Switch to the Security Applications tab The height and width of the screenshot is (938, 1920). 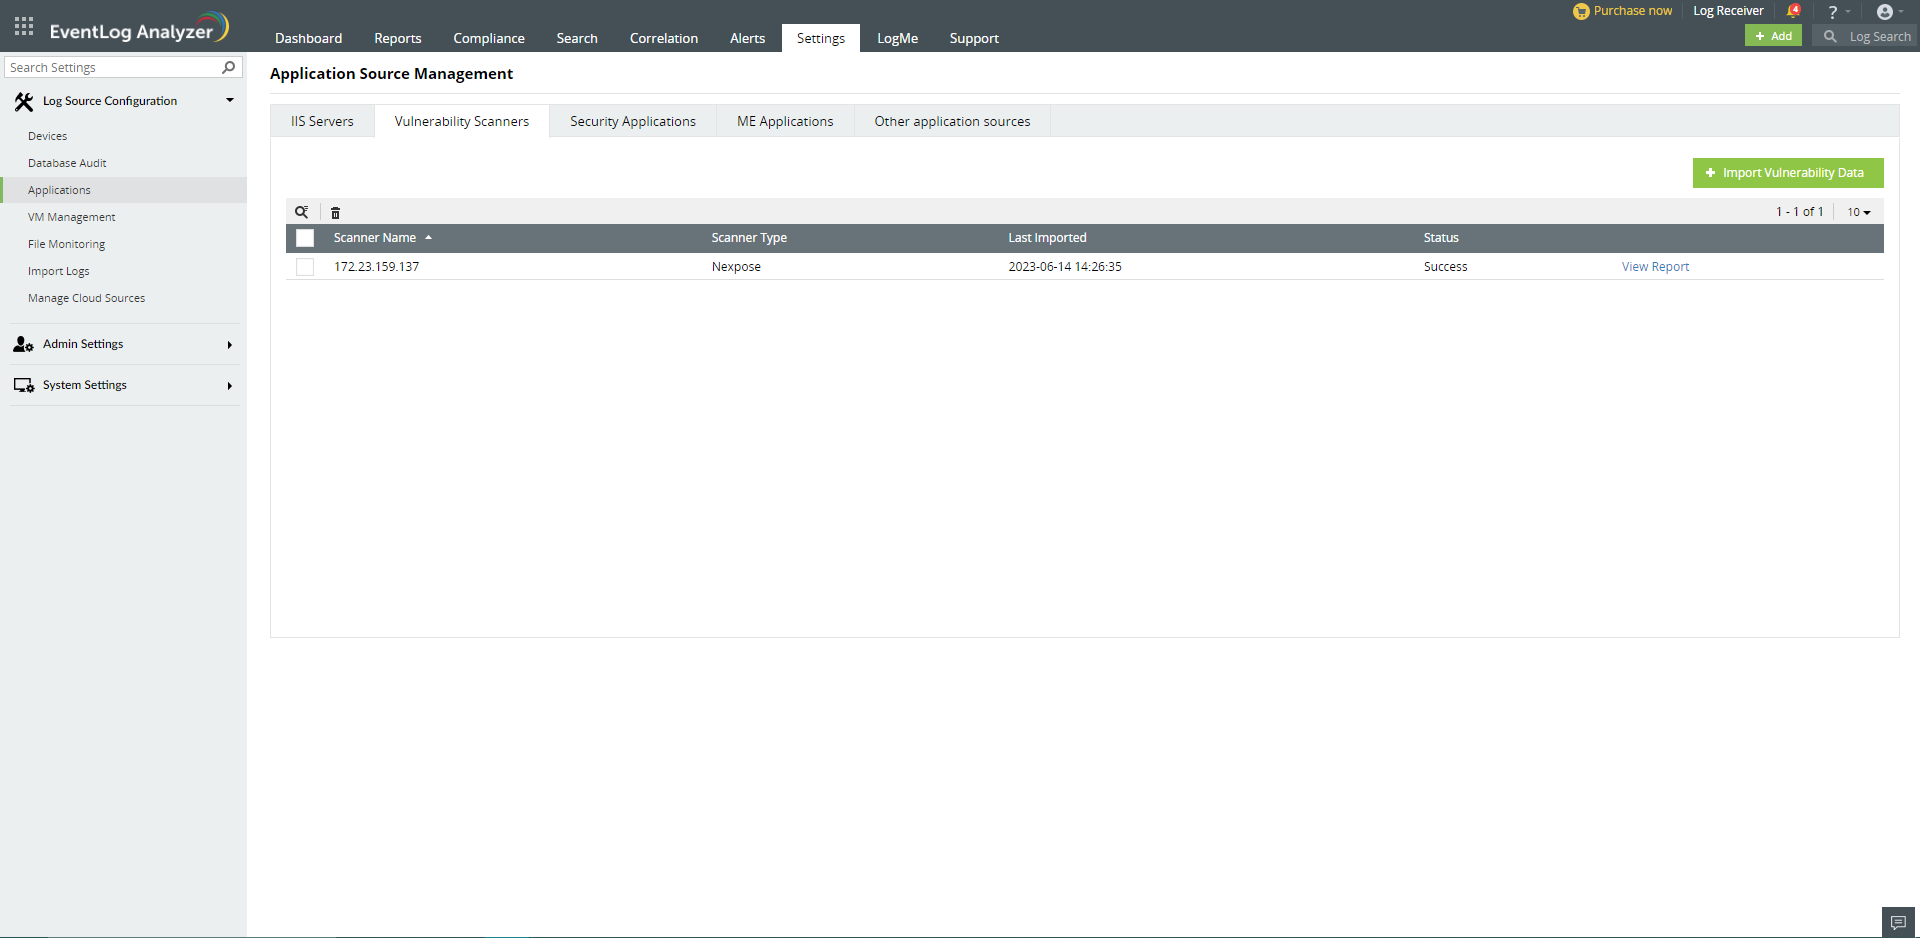point(632,120)
